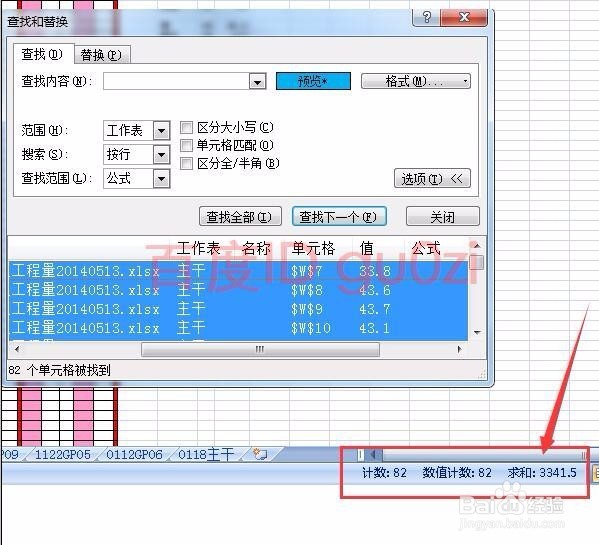The image size is (599, 545).
Task: Open the 0118主干 sheet tab
Action: point(206,454)
